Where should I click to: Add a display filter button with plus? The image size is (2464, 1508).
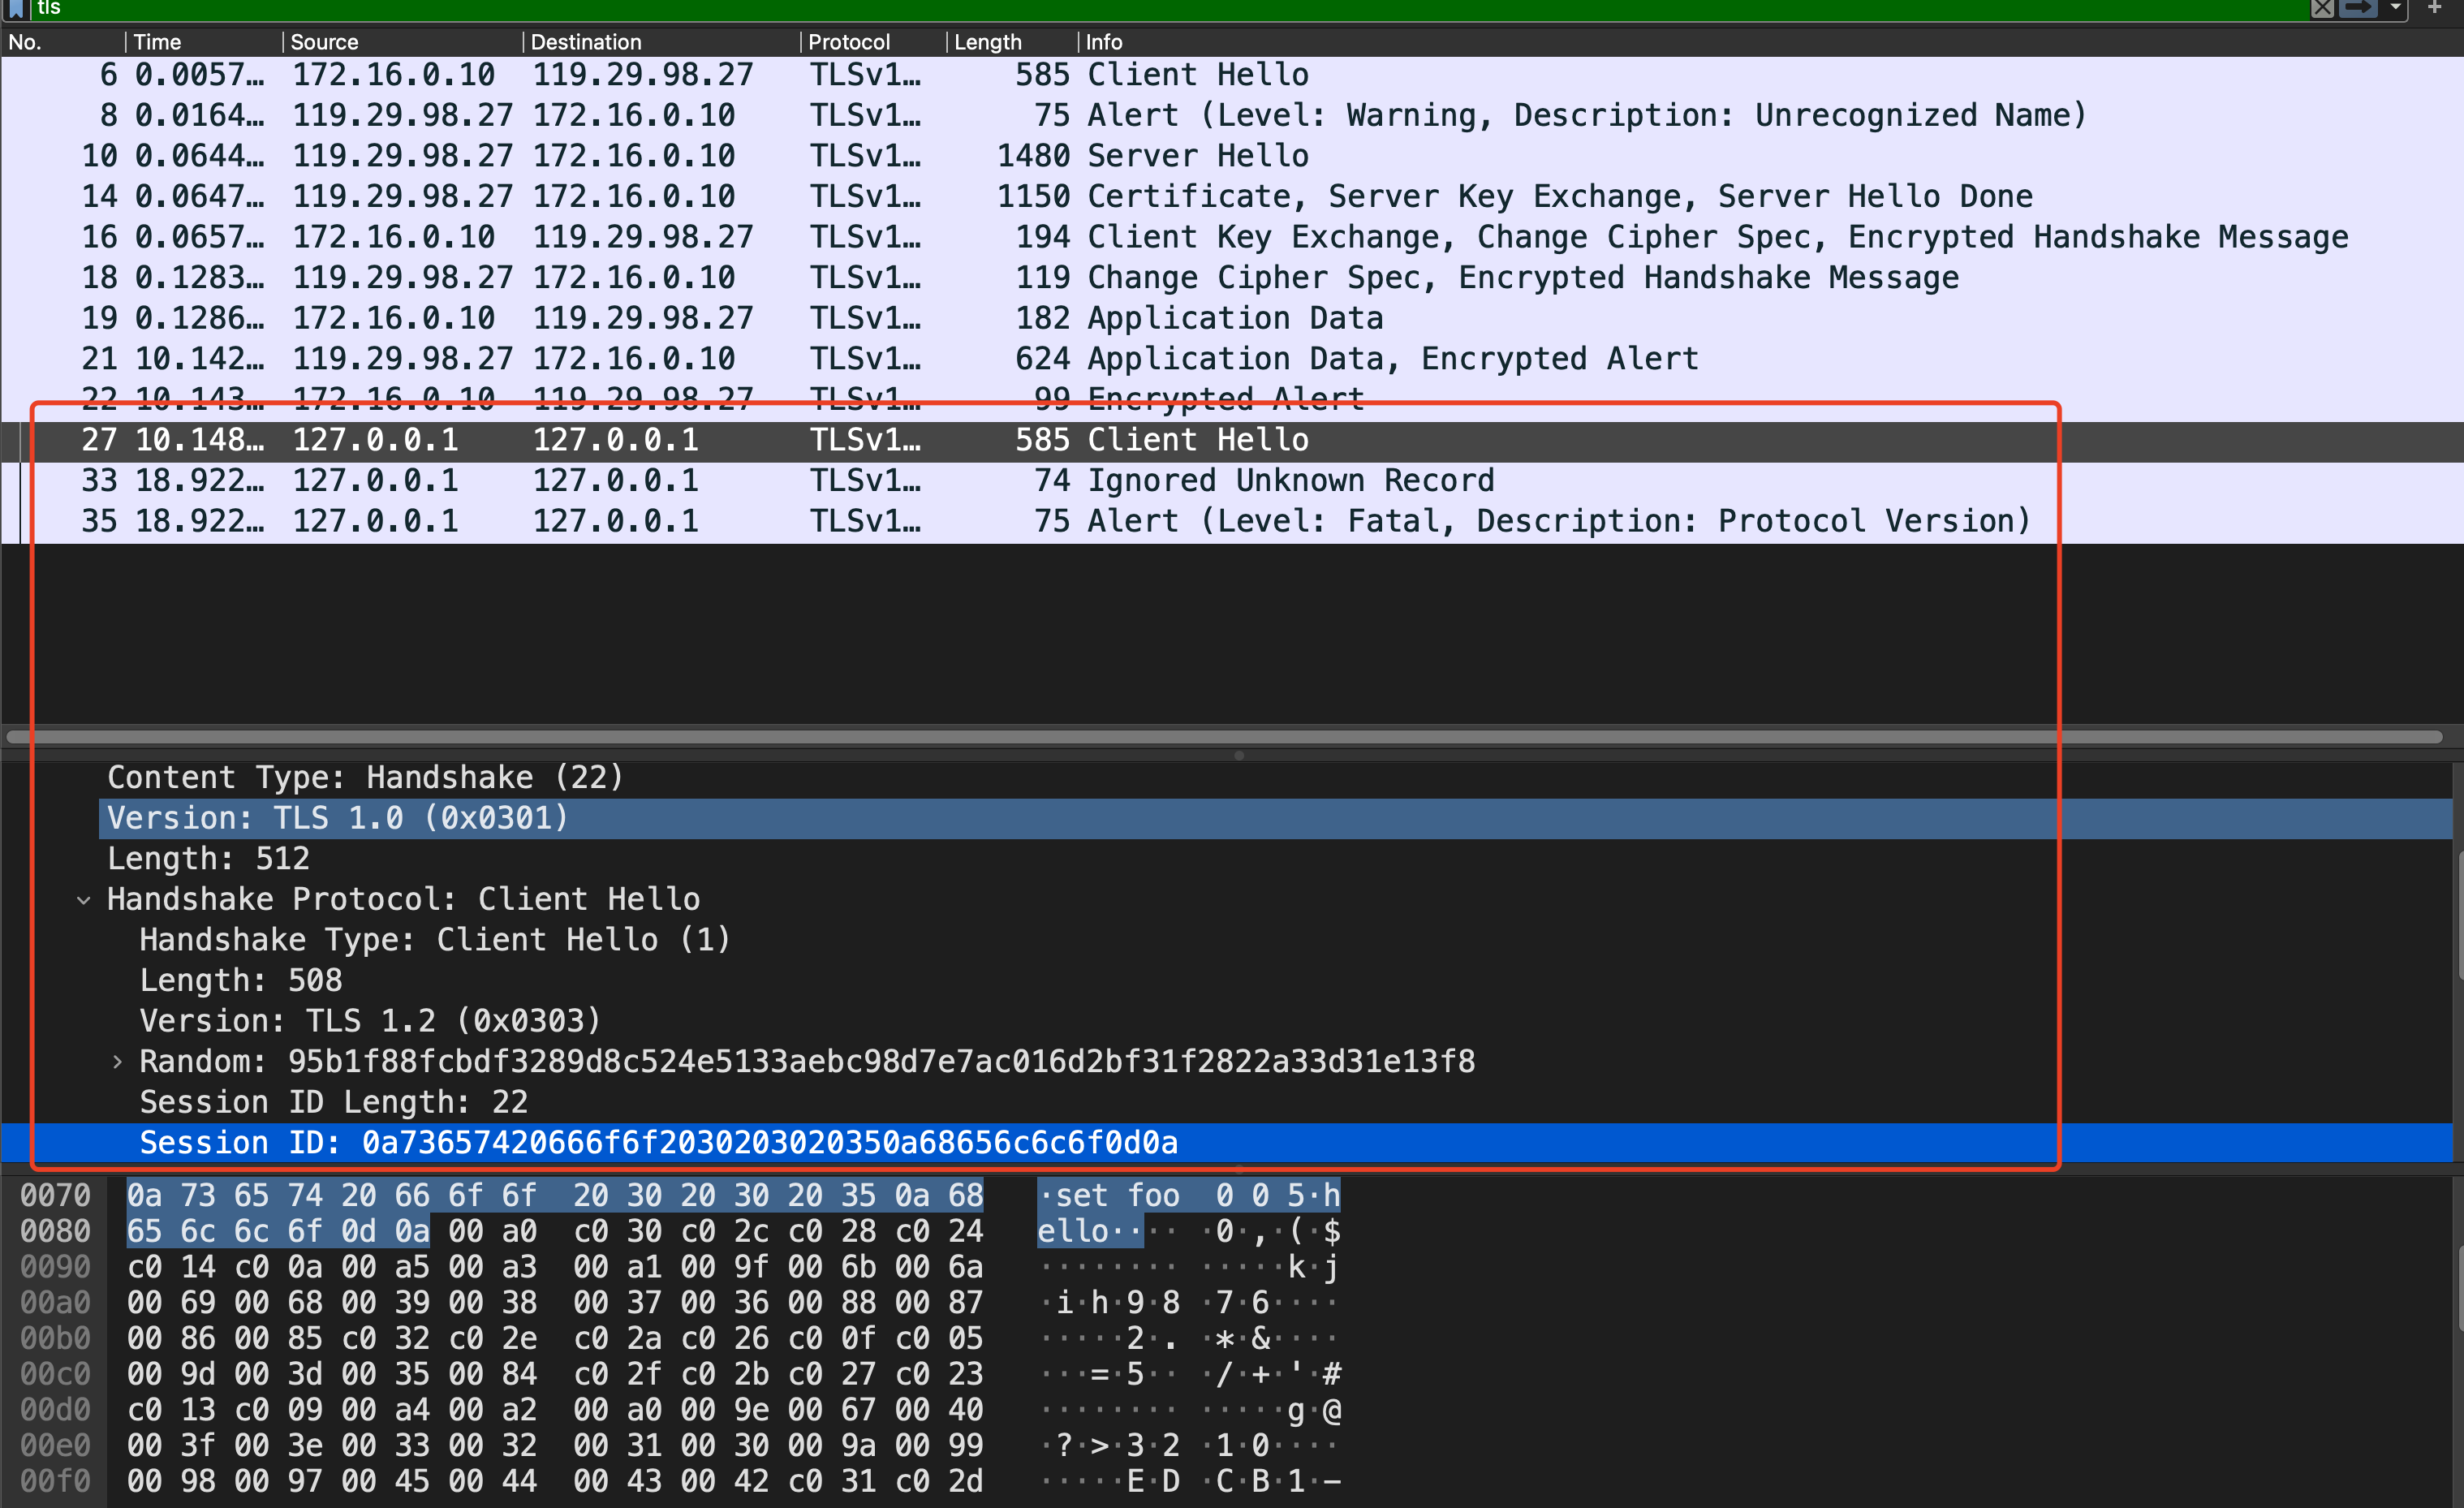[2435, 9]
